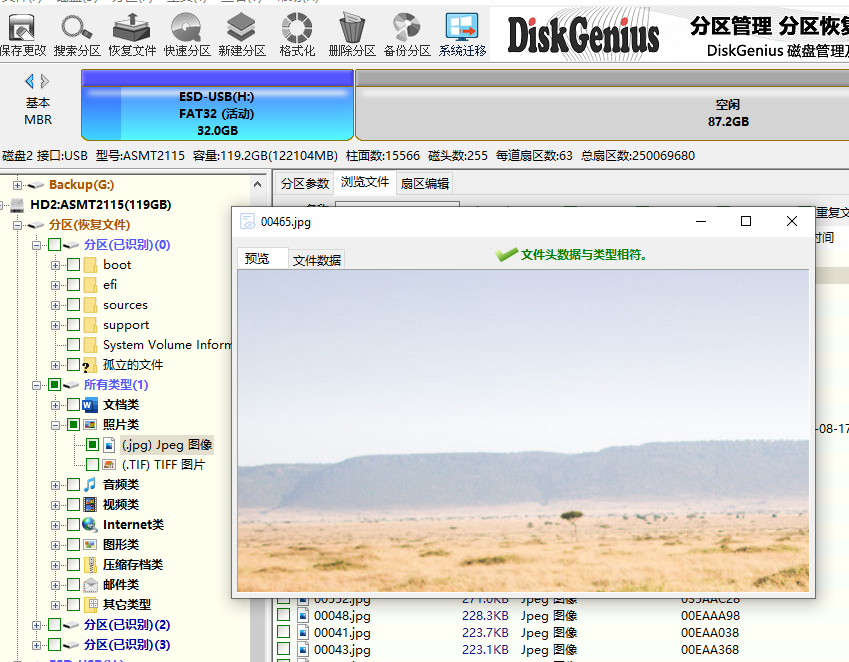Screen dimensions: 849x662
Task: Select the 空闲 87.2GB free space block
Action: click(x=602, y=105)
